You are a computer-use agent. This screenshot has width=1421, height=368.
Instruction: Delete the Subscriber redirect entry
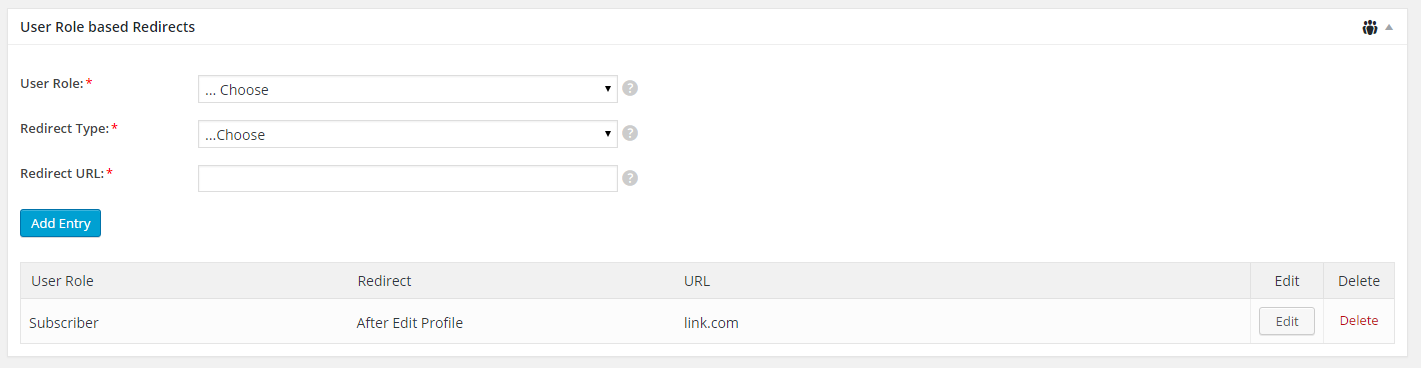pyautogui.click(x=1359, y=321)
